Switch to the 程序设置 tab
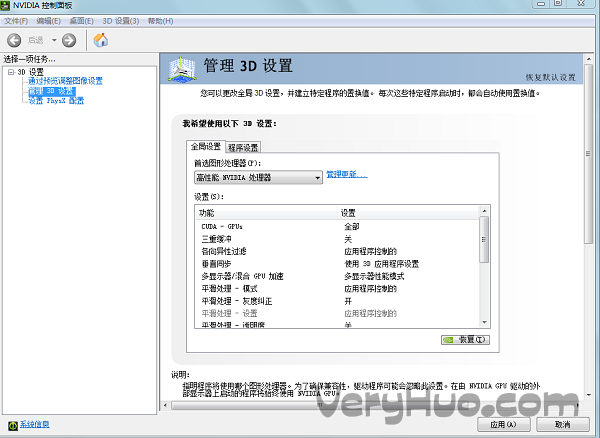600x438 pixels. (243, 147)
